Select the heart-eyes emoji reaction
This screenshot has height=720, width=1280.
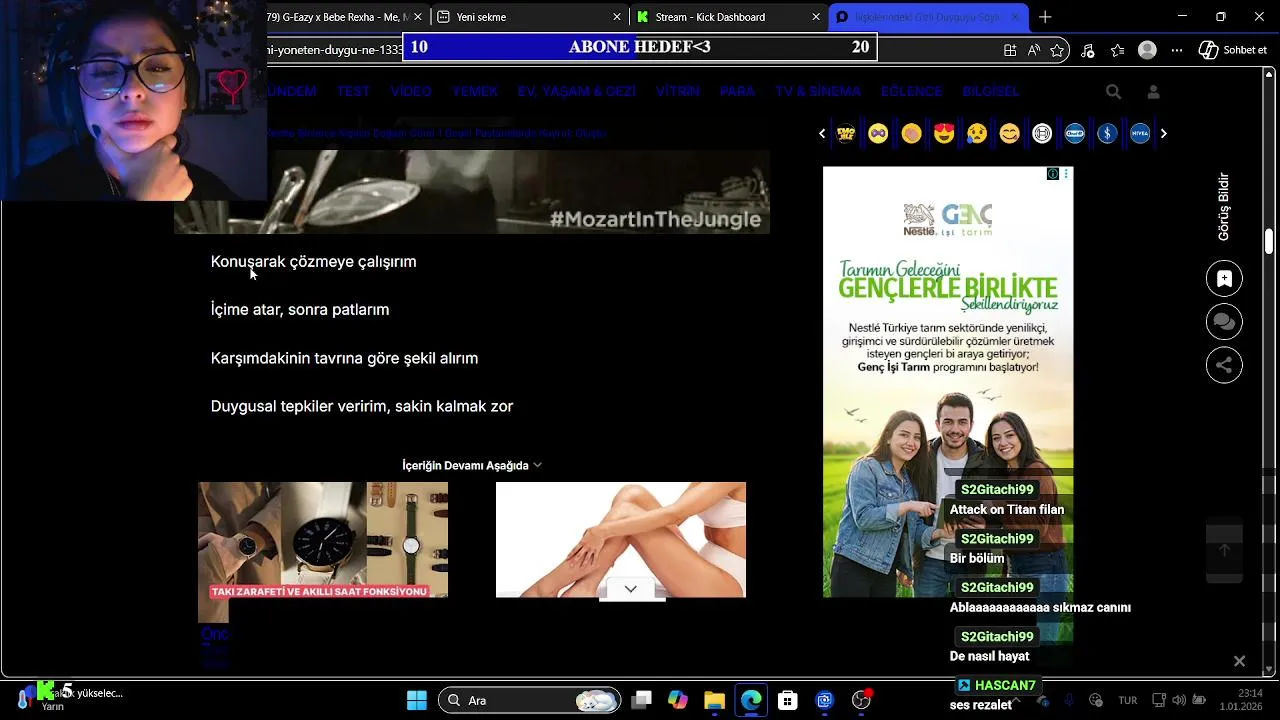pos(944,133)
